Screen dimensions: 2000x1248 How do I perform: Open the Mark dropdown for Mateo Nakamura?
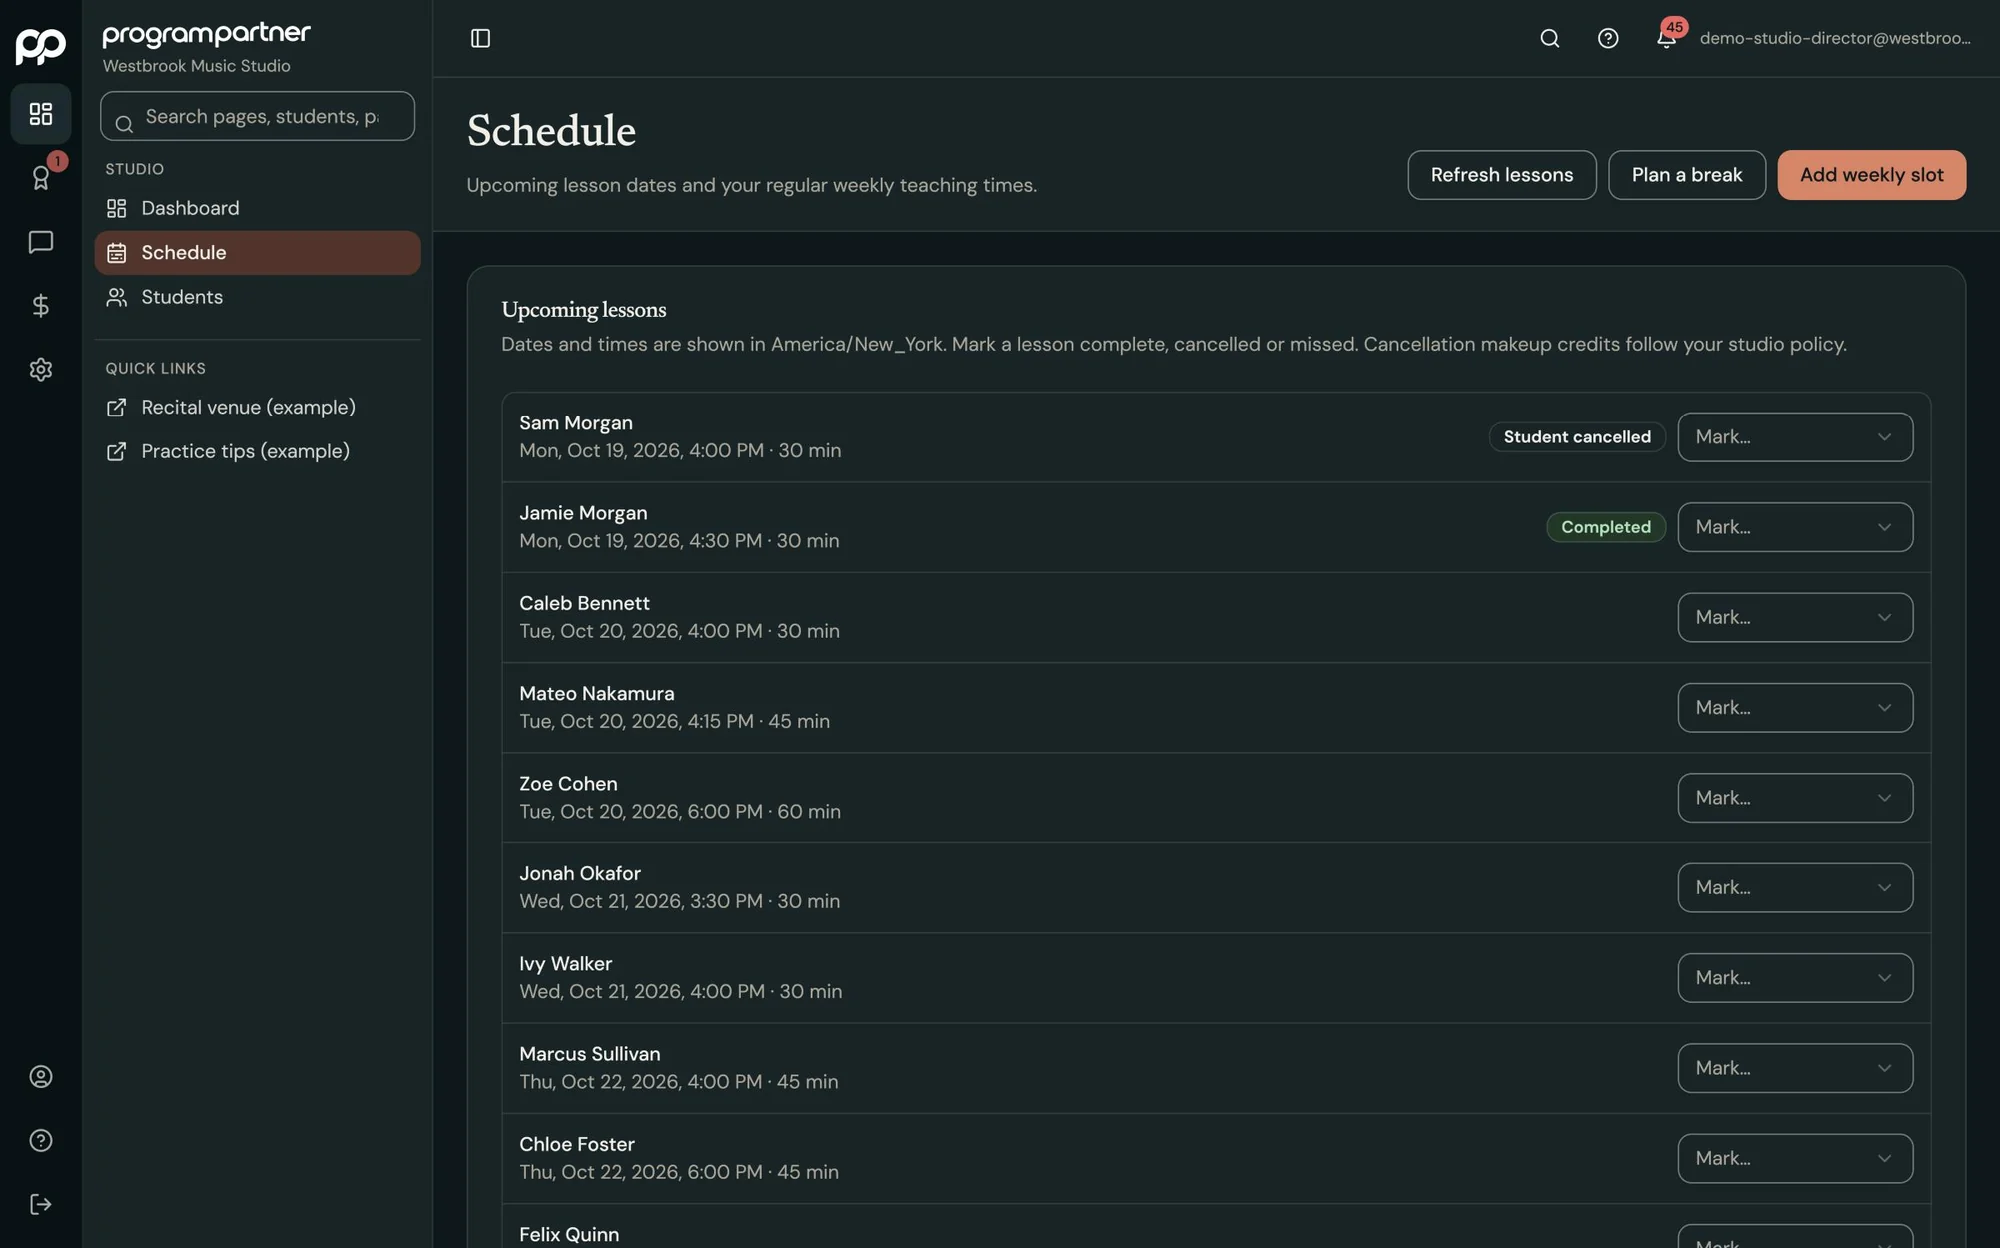coord(1795,707)
